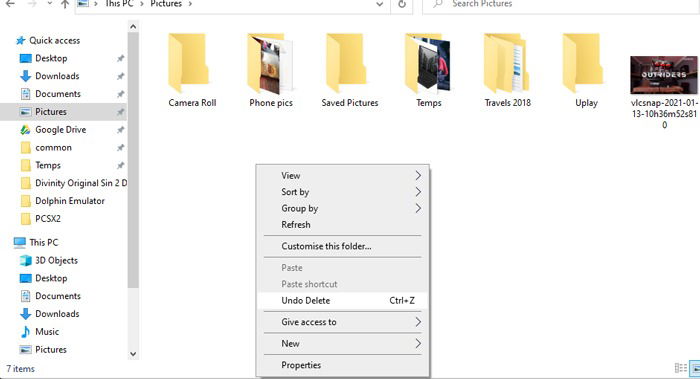The height and width of the screenshot is (379, 700).
Task: Click Downloads icon under This PC
Action: click(x=25, y=314)
